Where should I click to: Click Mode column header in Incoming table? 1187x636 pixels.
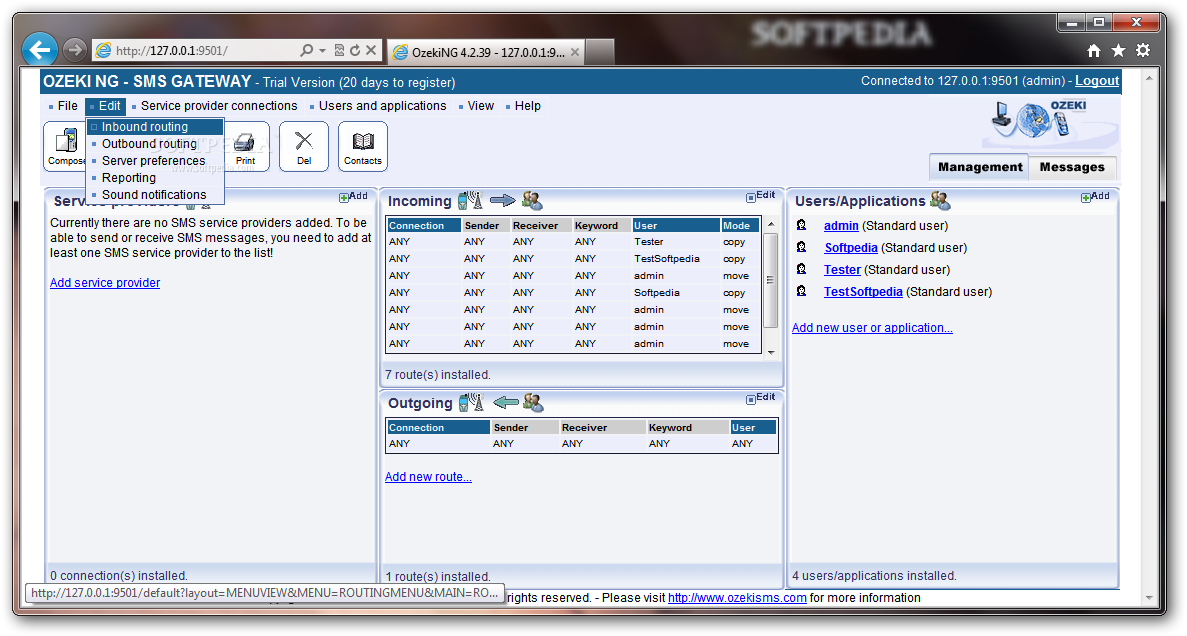click(x=740, y=226)
